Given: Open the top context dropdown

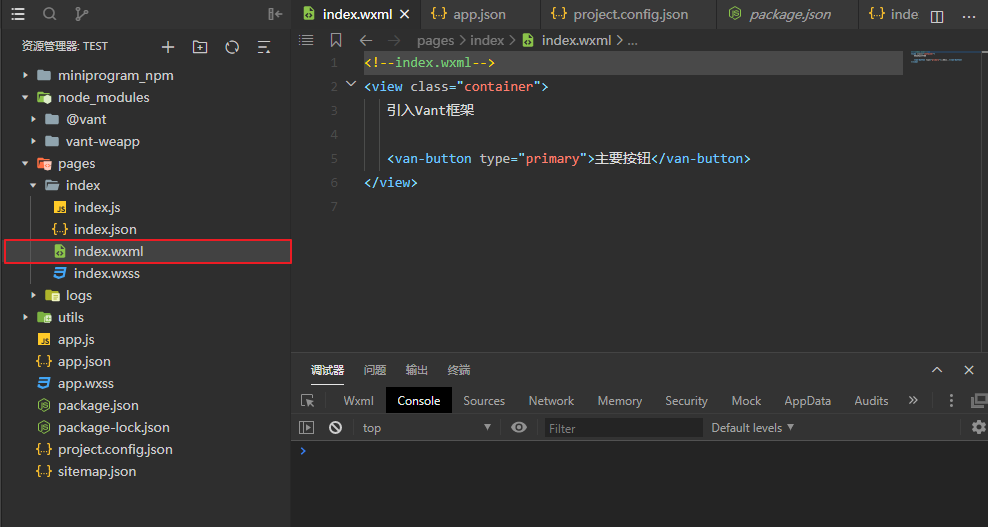Looking at the screenshot, I should (427, 427).
